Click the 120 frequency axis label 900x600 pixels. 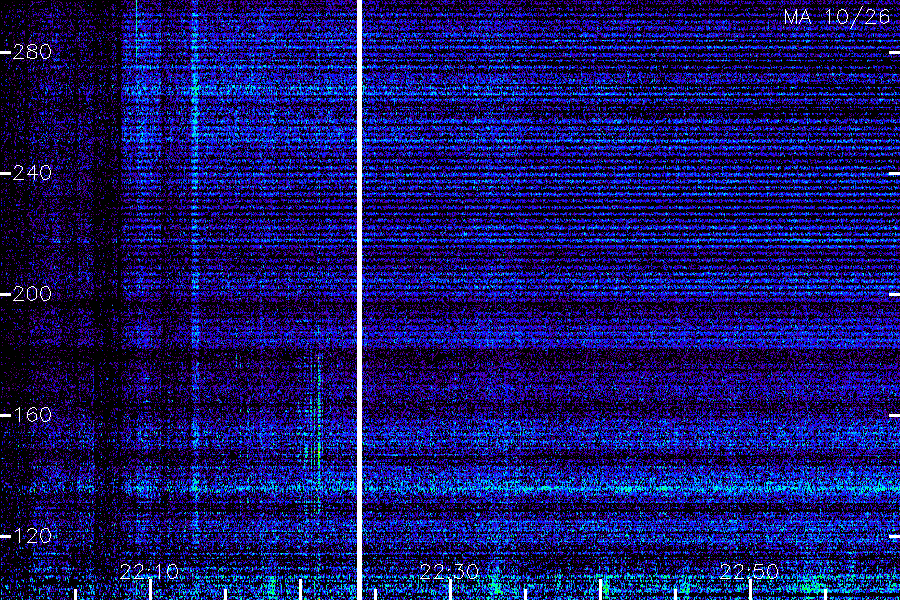tap(32, 536)
